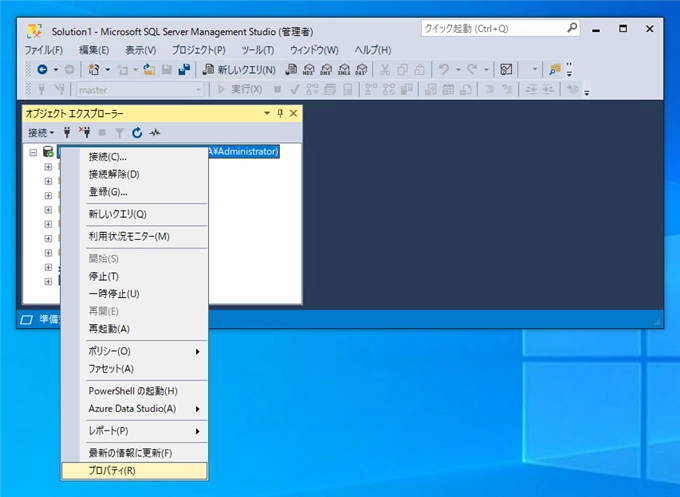Click the SSMS application logo icon

coord(34,31)
